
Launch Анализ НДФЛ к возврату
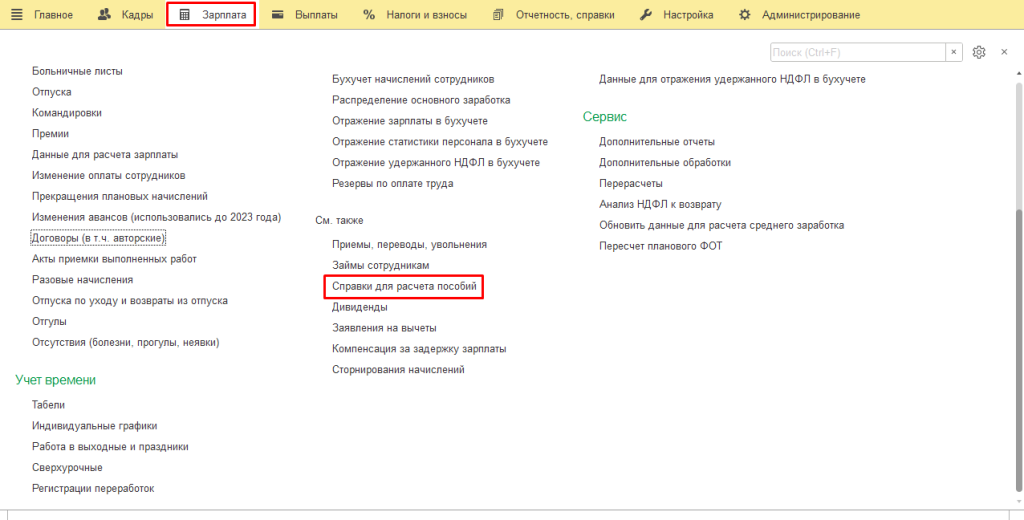point(660,204)
